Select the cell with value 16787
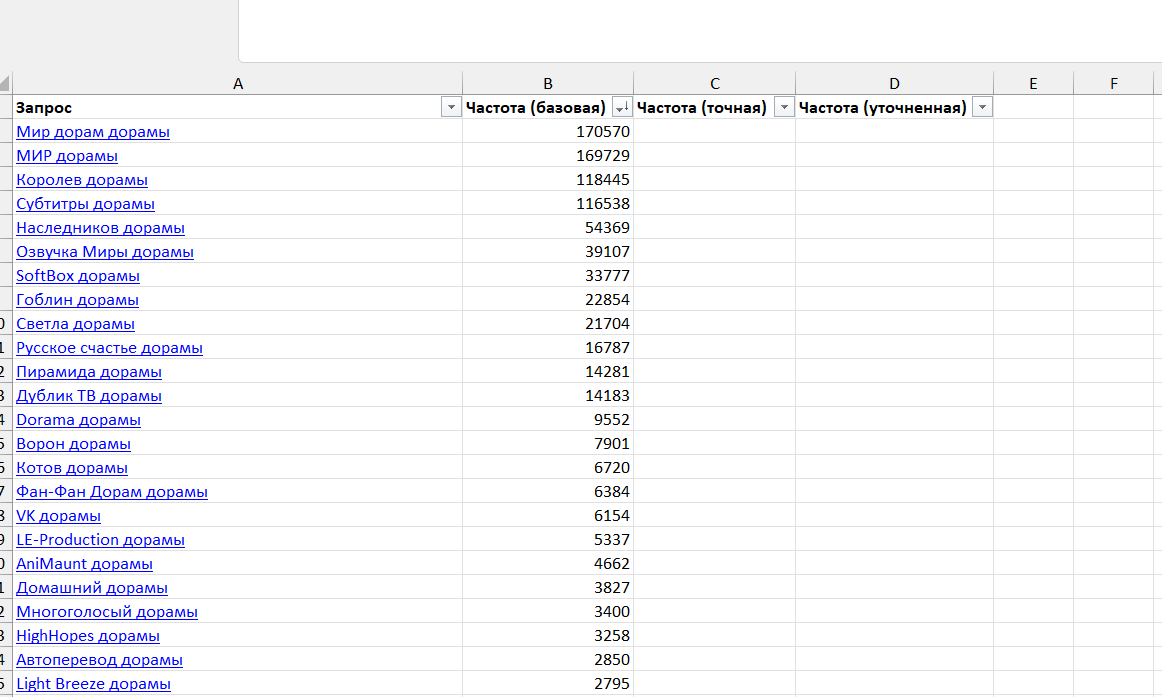 tap(548, 347)
